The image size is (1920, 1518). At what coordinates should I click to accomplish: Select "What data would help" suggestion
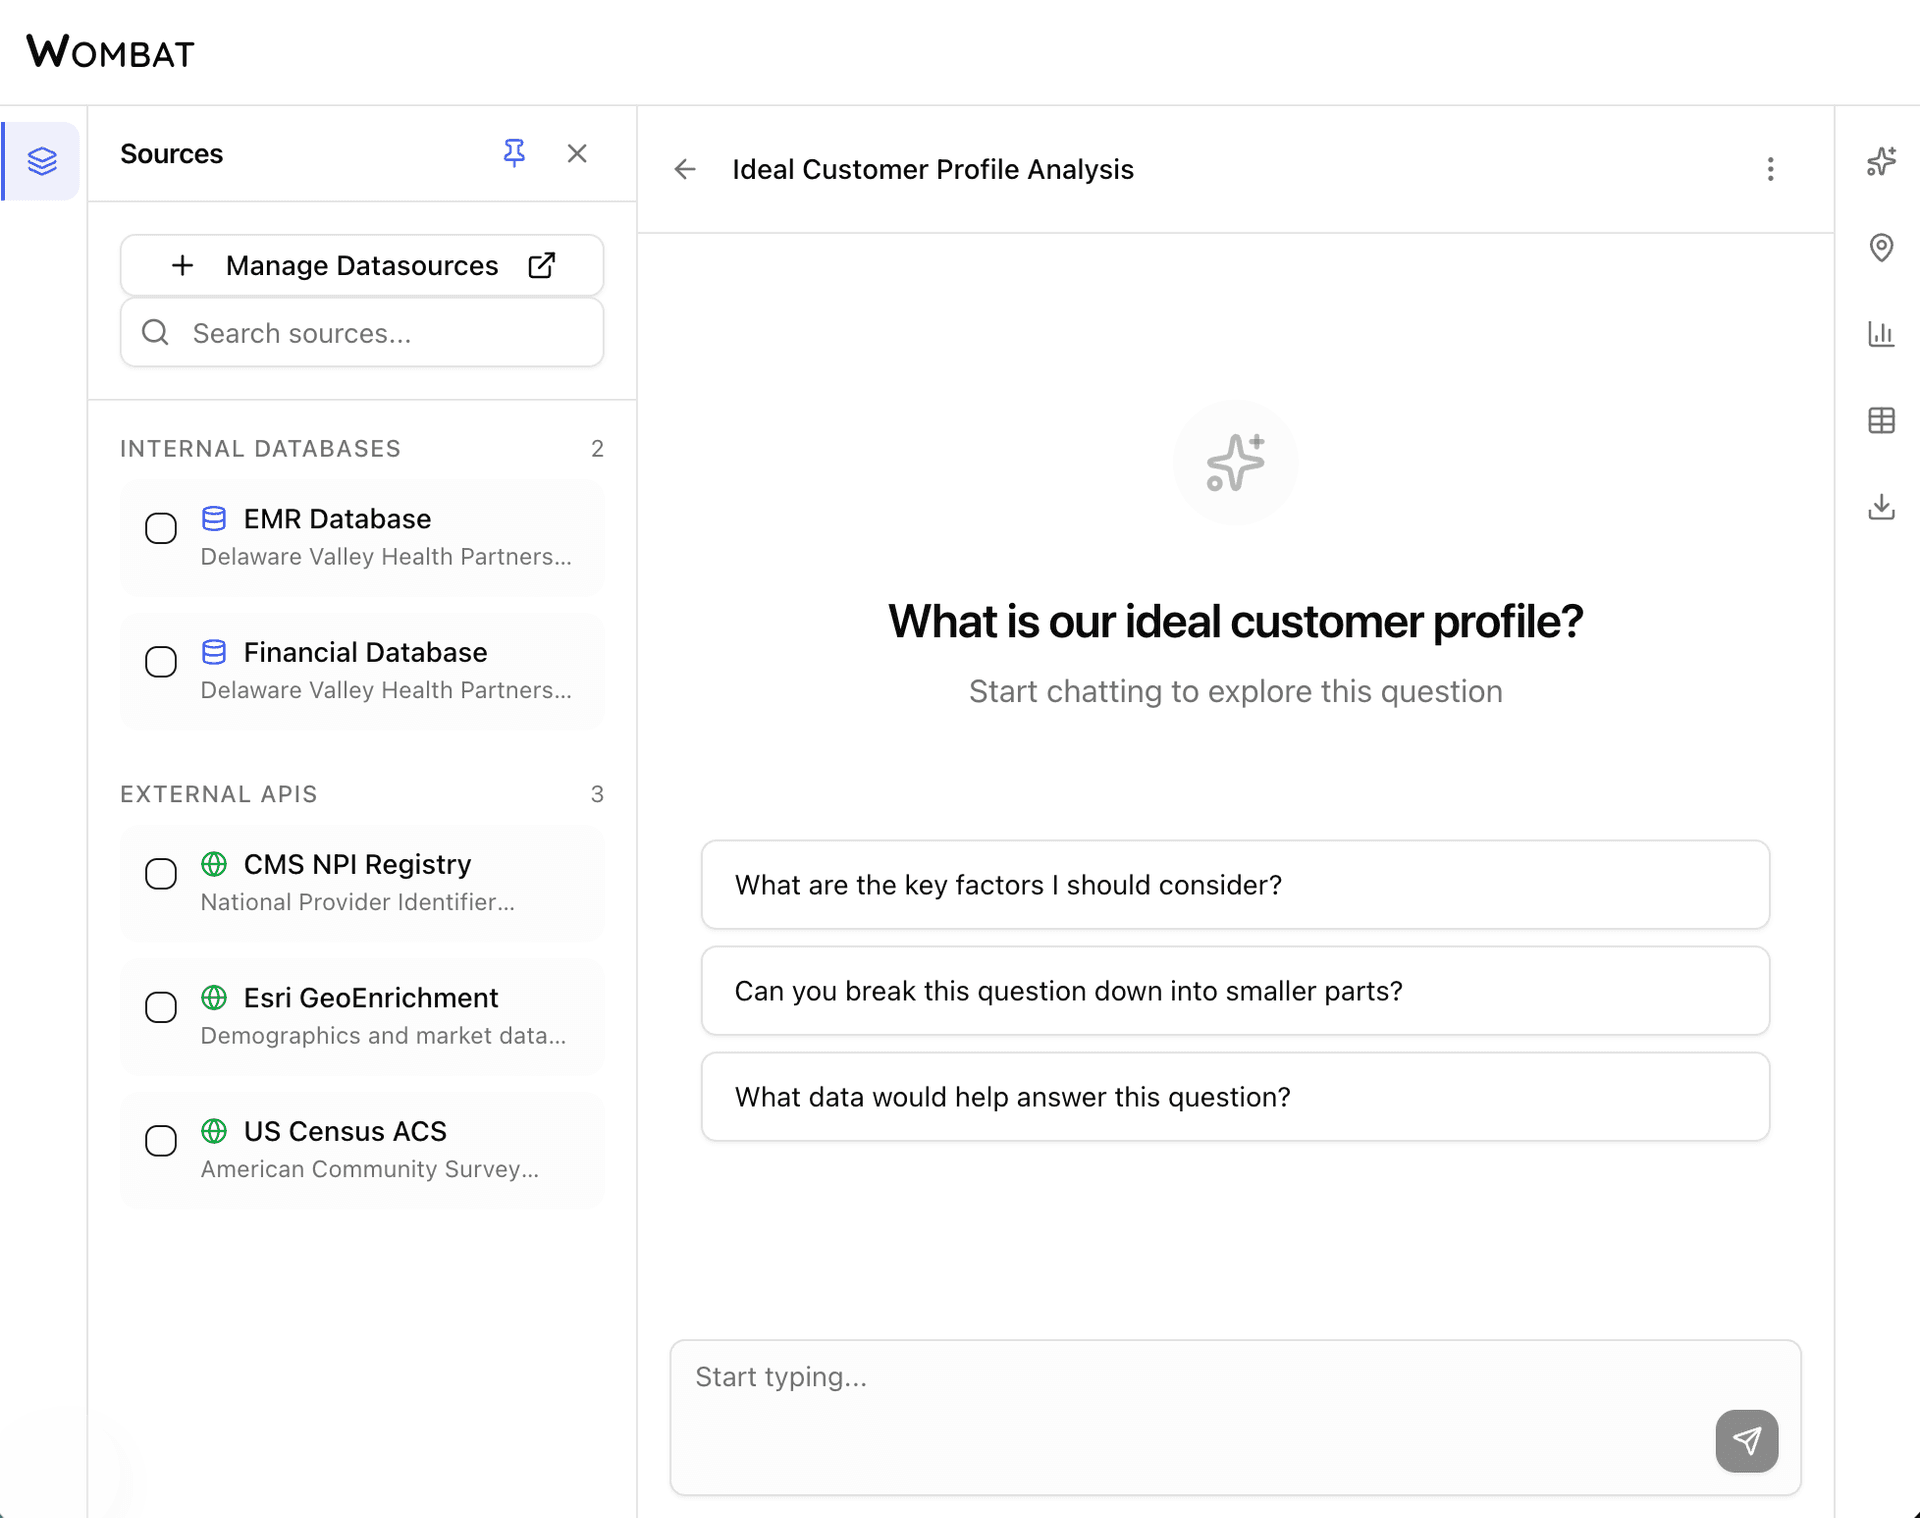1235,1097
